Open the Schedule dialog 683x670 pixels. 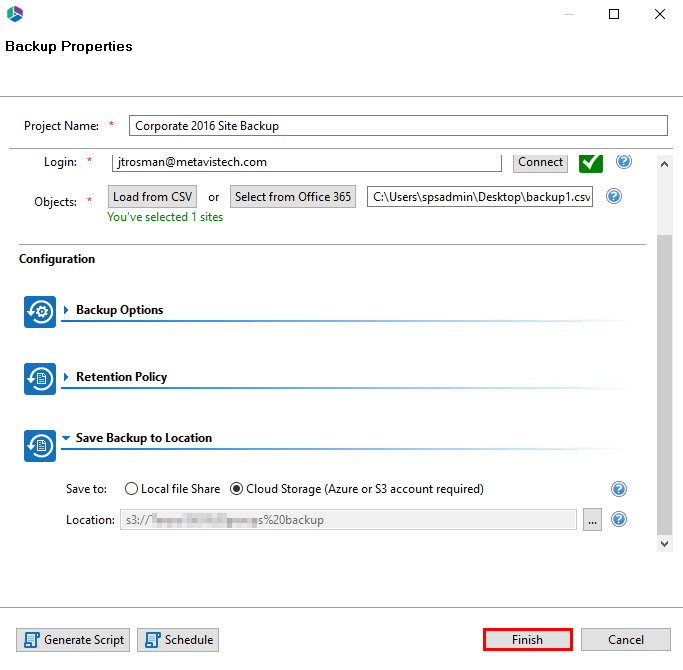(x=178, y=640)
